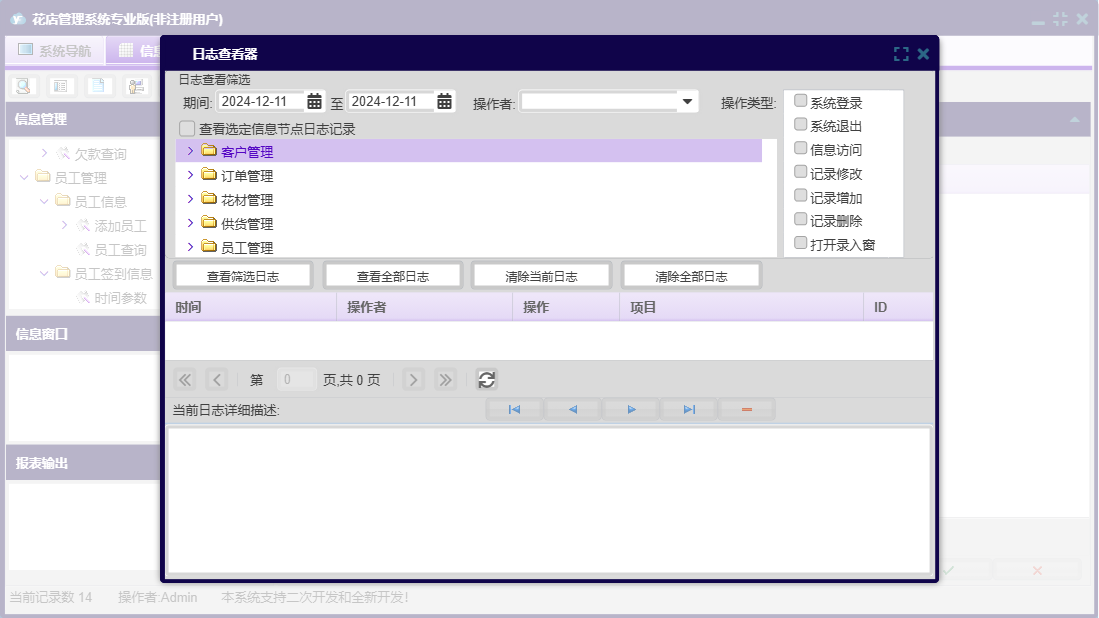Image resolution: width=1099 pixels, height=618 pixels.
Task: Go to previous log record arrow
Action: click(572, 410)
